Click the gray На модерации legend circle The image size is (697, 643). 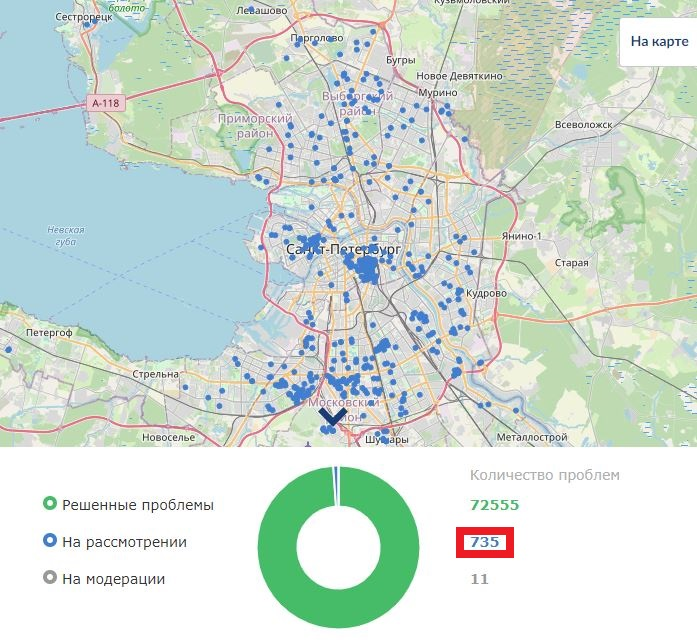pyautogui.click(x=50, y=577)
